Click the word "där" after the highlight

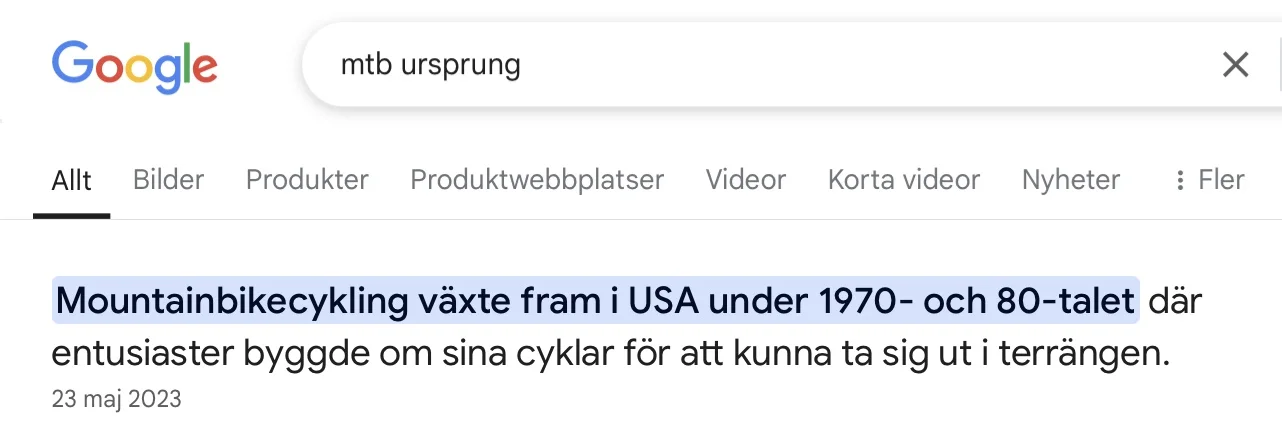1174,300
